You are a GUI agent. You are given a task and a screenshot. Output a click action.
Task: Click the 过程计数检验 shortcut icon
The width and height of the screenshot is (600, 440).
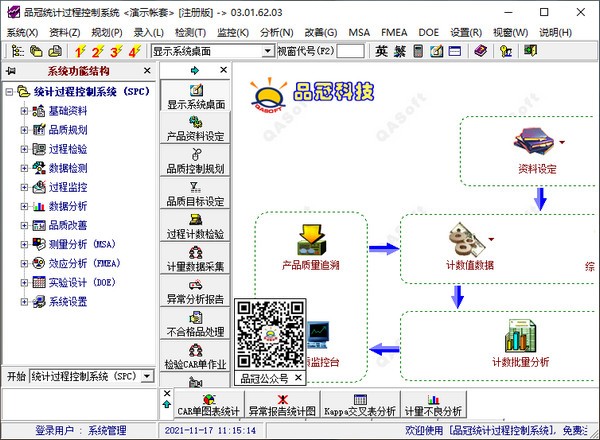coord(196,226)
